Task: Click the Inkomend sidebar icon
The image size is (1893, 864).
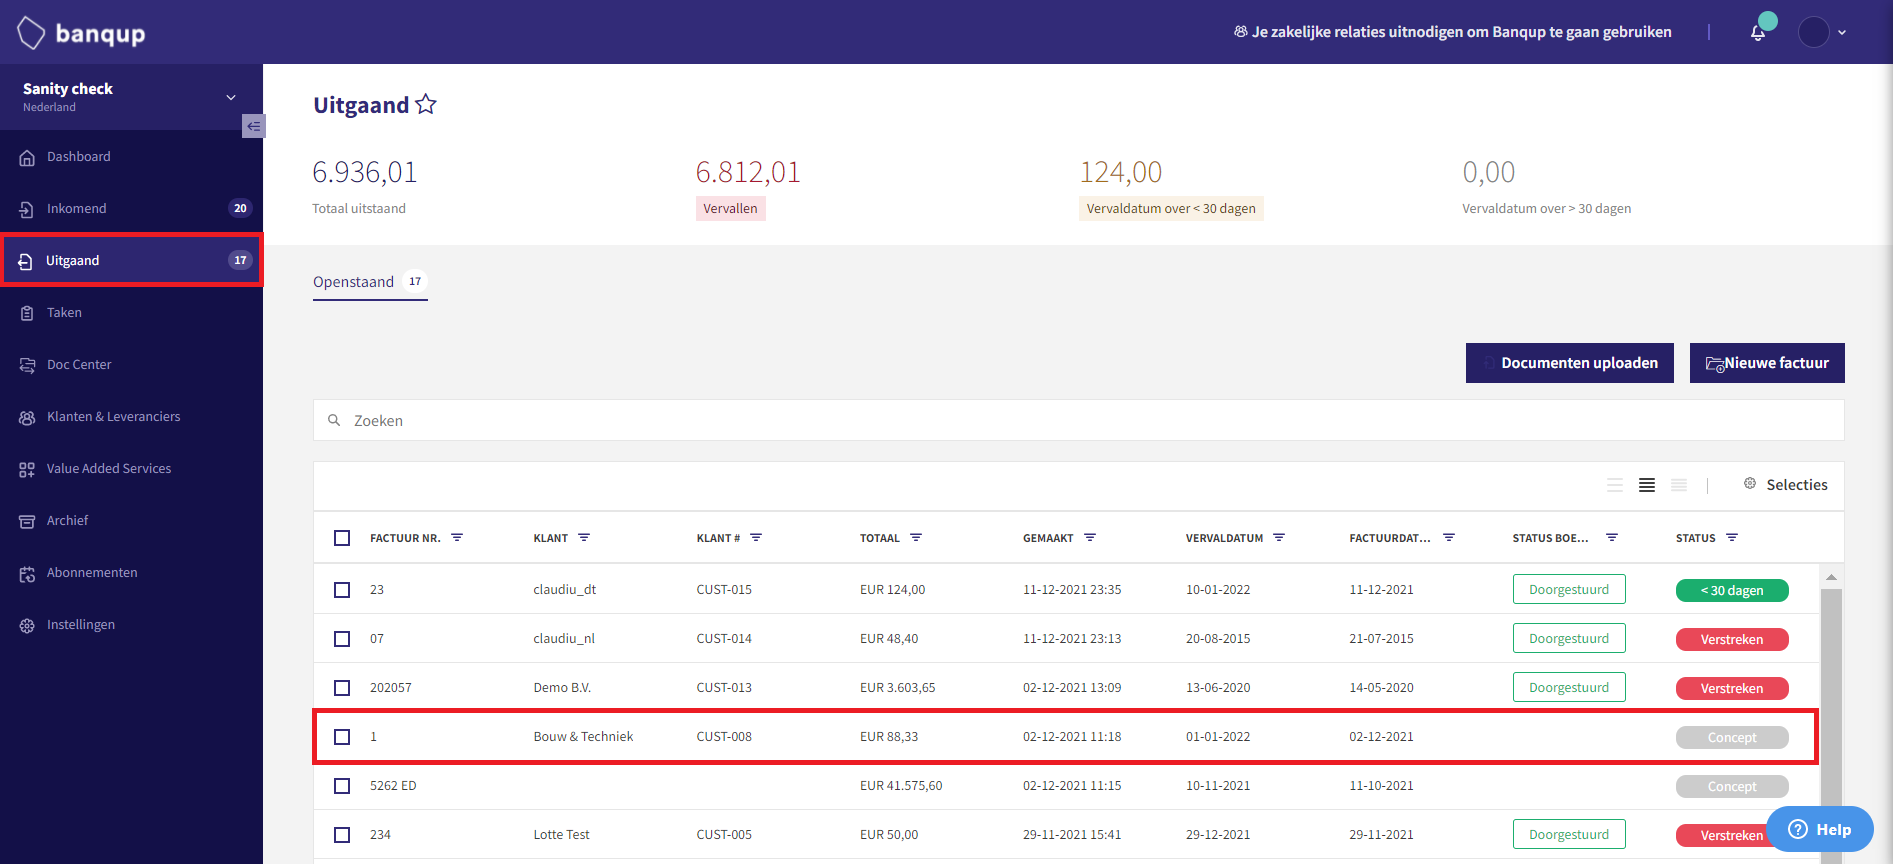Action: [27, 209]
